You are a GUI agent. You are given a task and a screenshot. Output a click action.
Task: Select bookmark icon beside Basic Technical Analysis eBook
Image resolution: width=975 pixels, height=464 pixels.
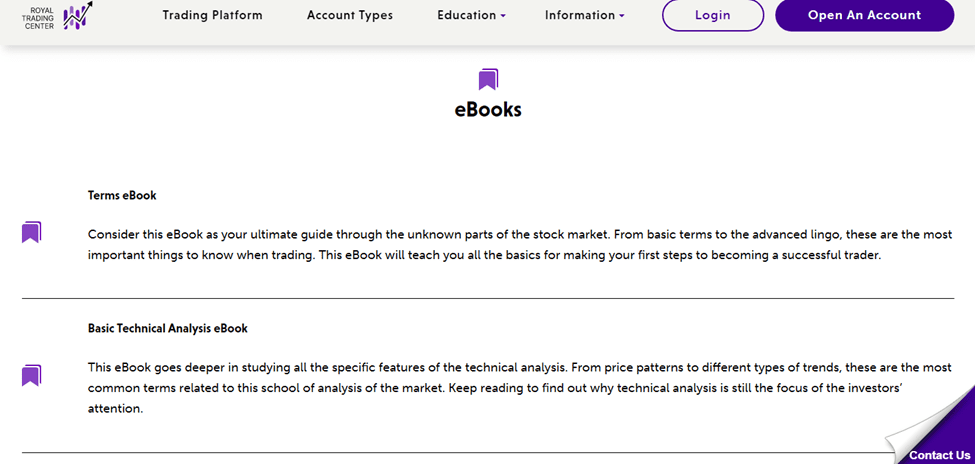(31, 375)
